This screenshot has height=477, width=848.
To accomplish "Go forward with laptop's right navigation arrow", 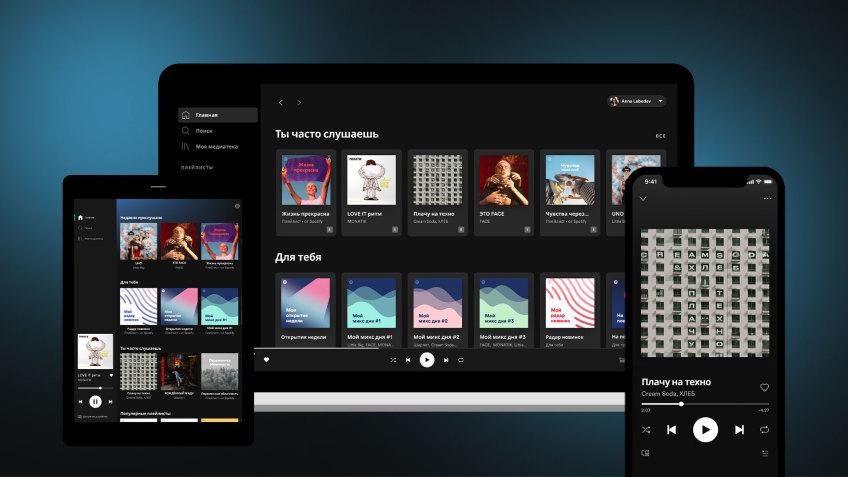I will [299, 102].
